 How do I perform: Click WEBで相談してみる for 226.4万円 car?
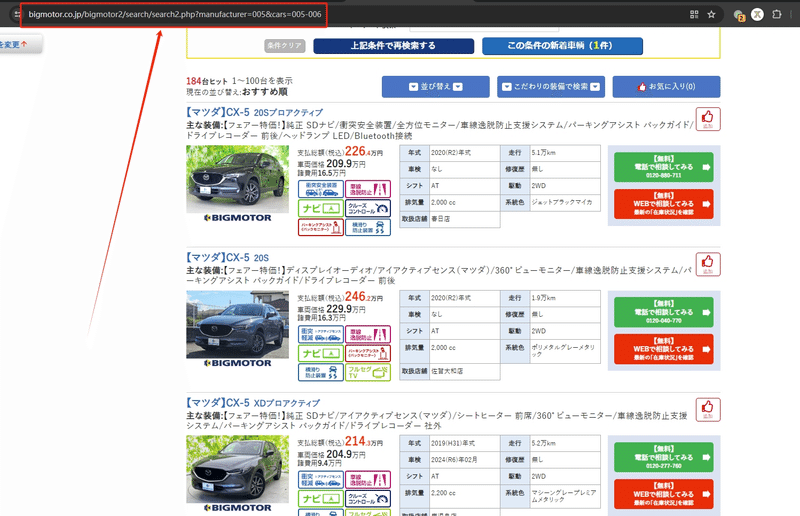664,204
